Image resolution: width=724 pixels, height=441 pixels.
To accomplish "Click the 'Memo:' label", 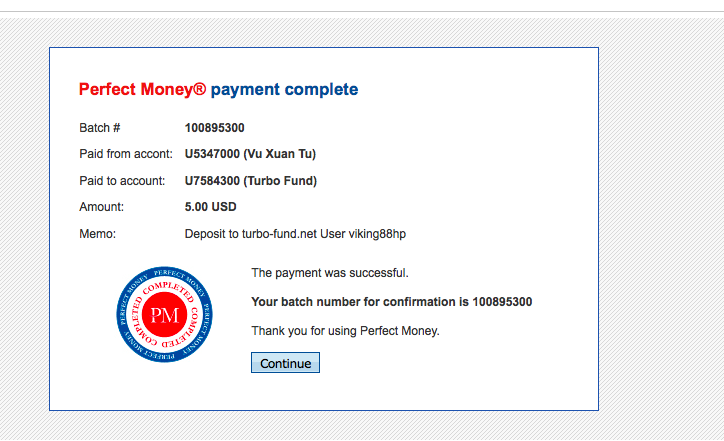I will (97, 234).
